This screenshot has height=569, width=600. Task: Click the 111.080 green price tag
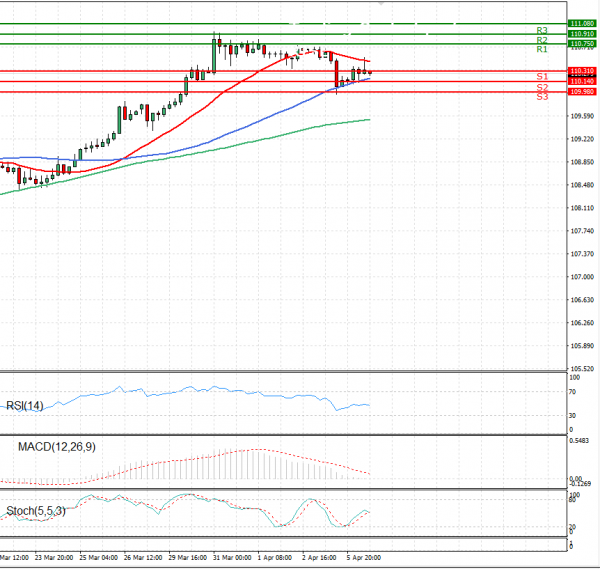point(581,23)
